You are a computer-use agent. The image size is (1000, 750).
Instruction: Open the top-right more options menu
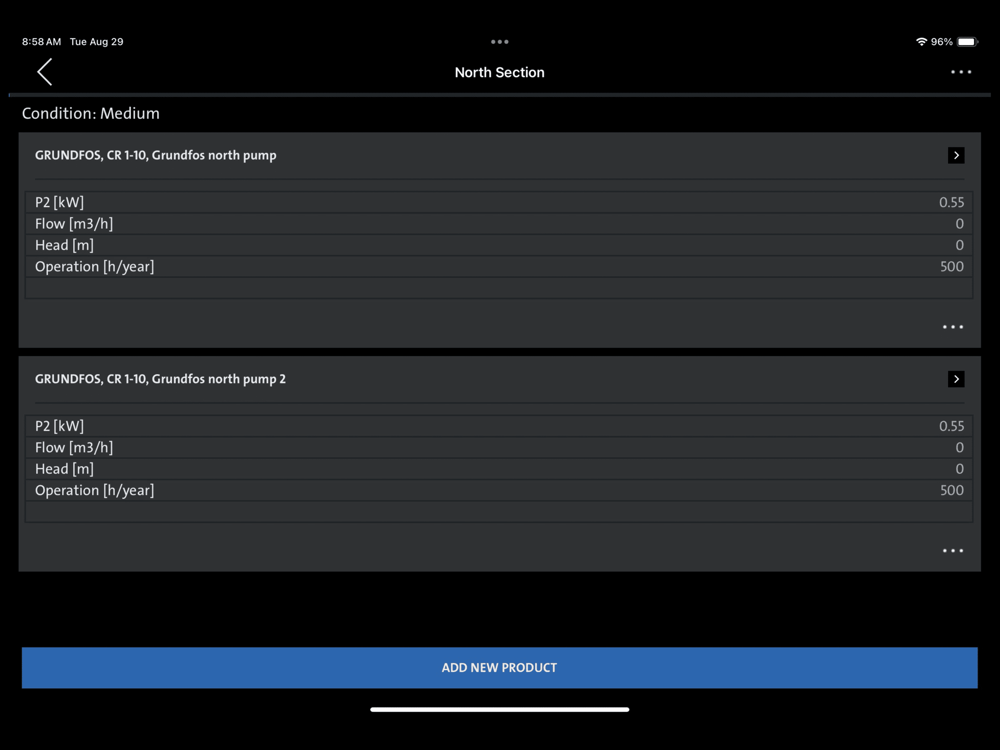(960, 72)
